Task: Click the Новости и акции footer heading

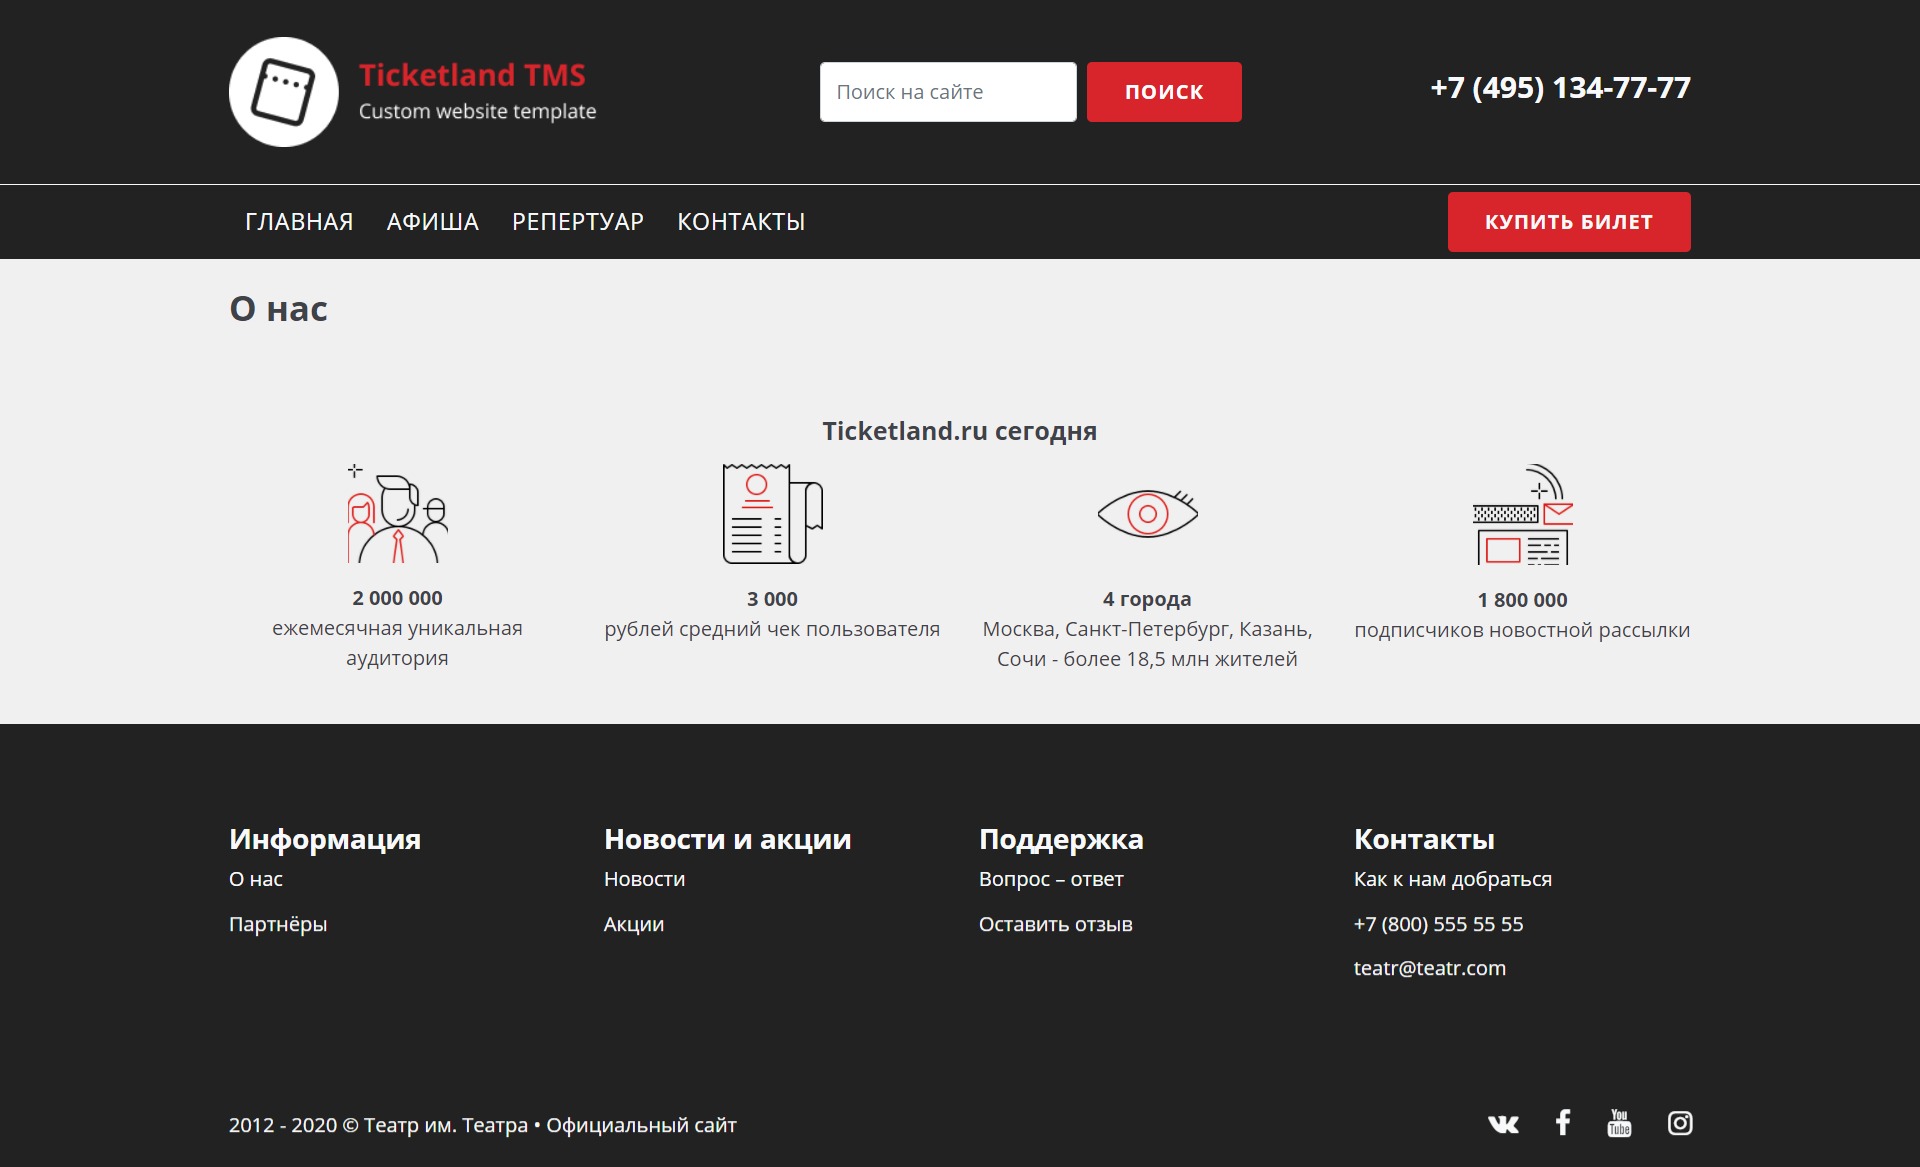Action: click(728, 839)
